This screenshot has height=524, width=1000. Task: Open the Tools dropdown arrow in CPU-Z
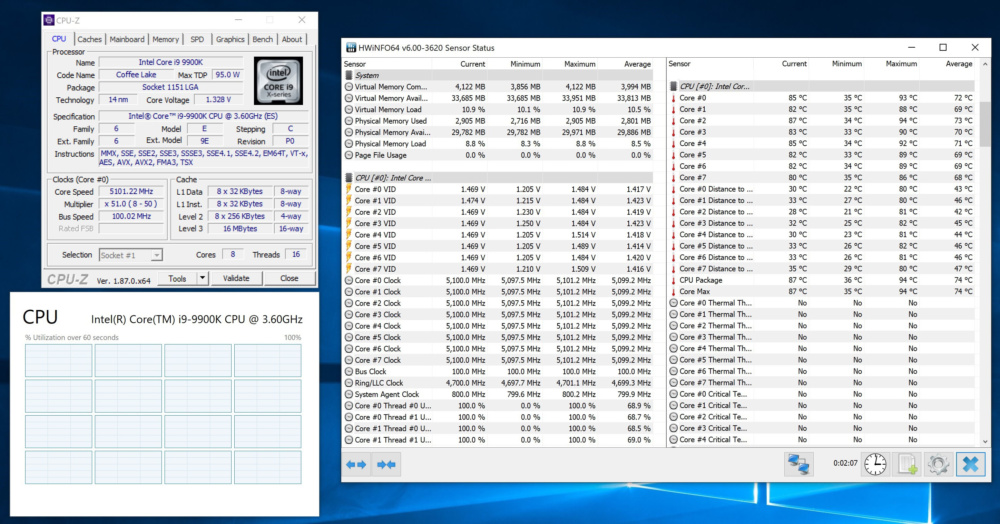coord(202,279)
